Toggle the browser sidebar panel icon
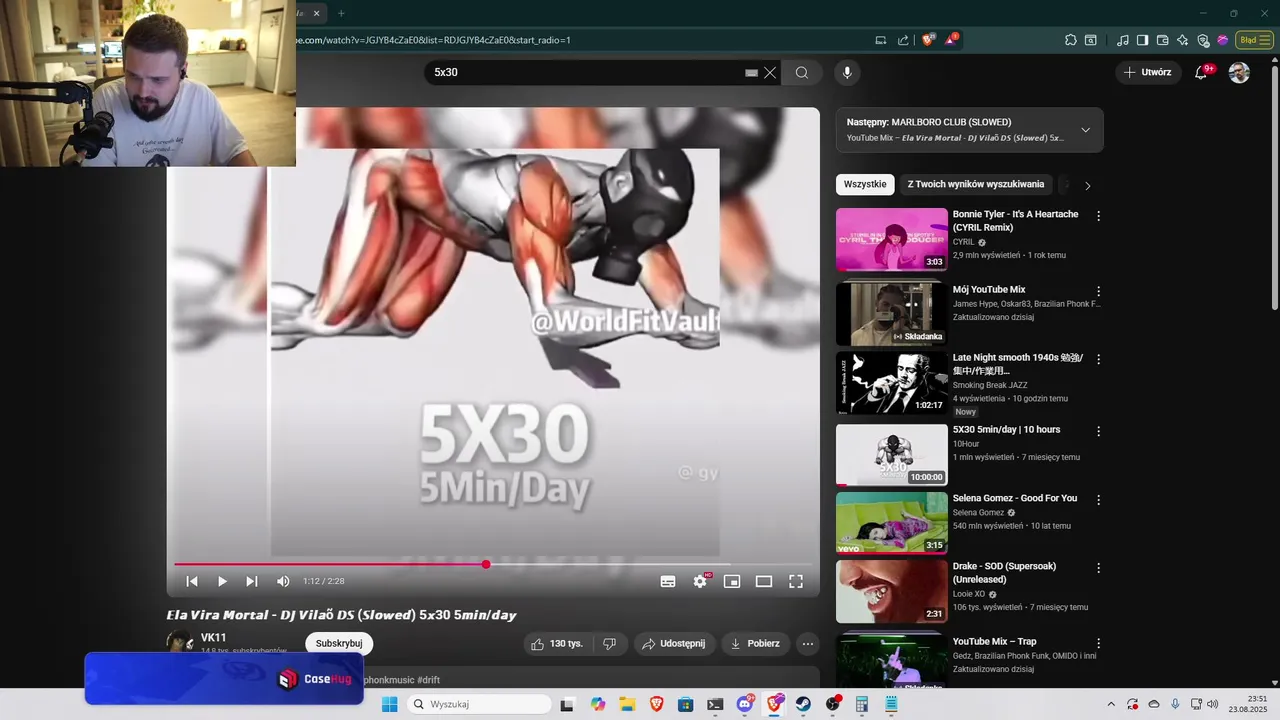Image resolution: width=1280 pixels, height=720 pixels. pyautogui.click(x=1142, y=40)
